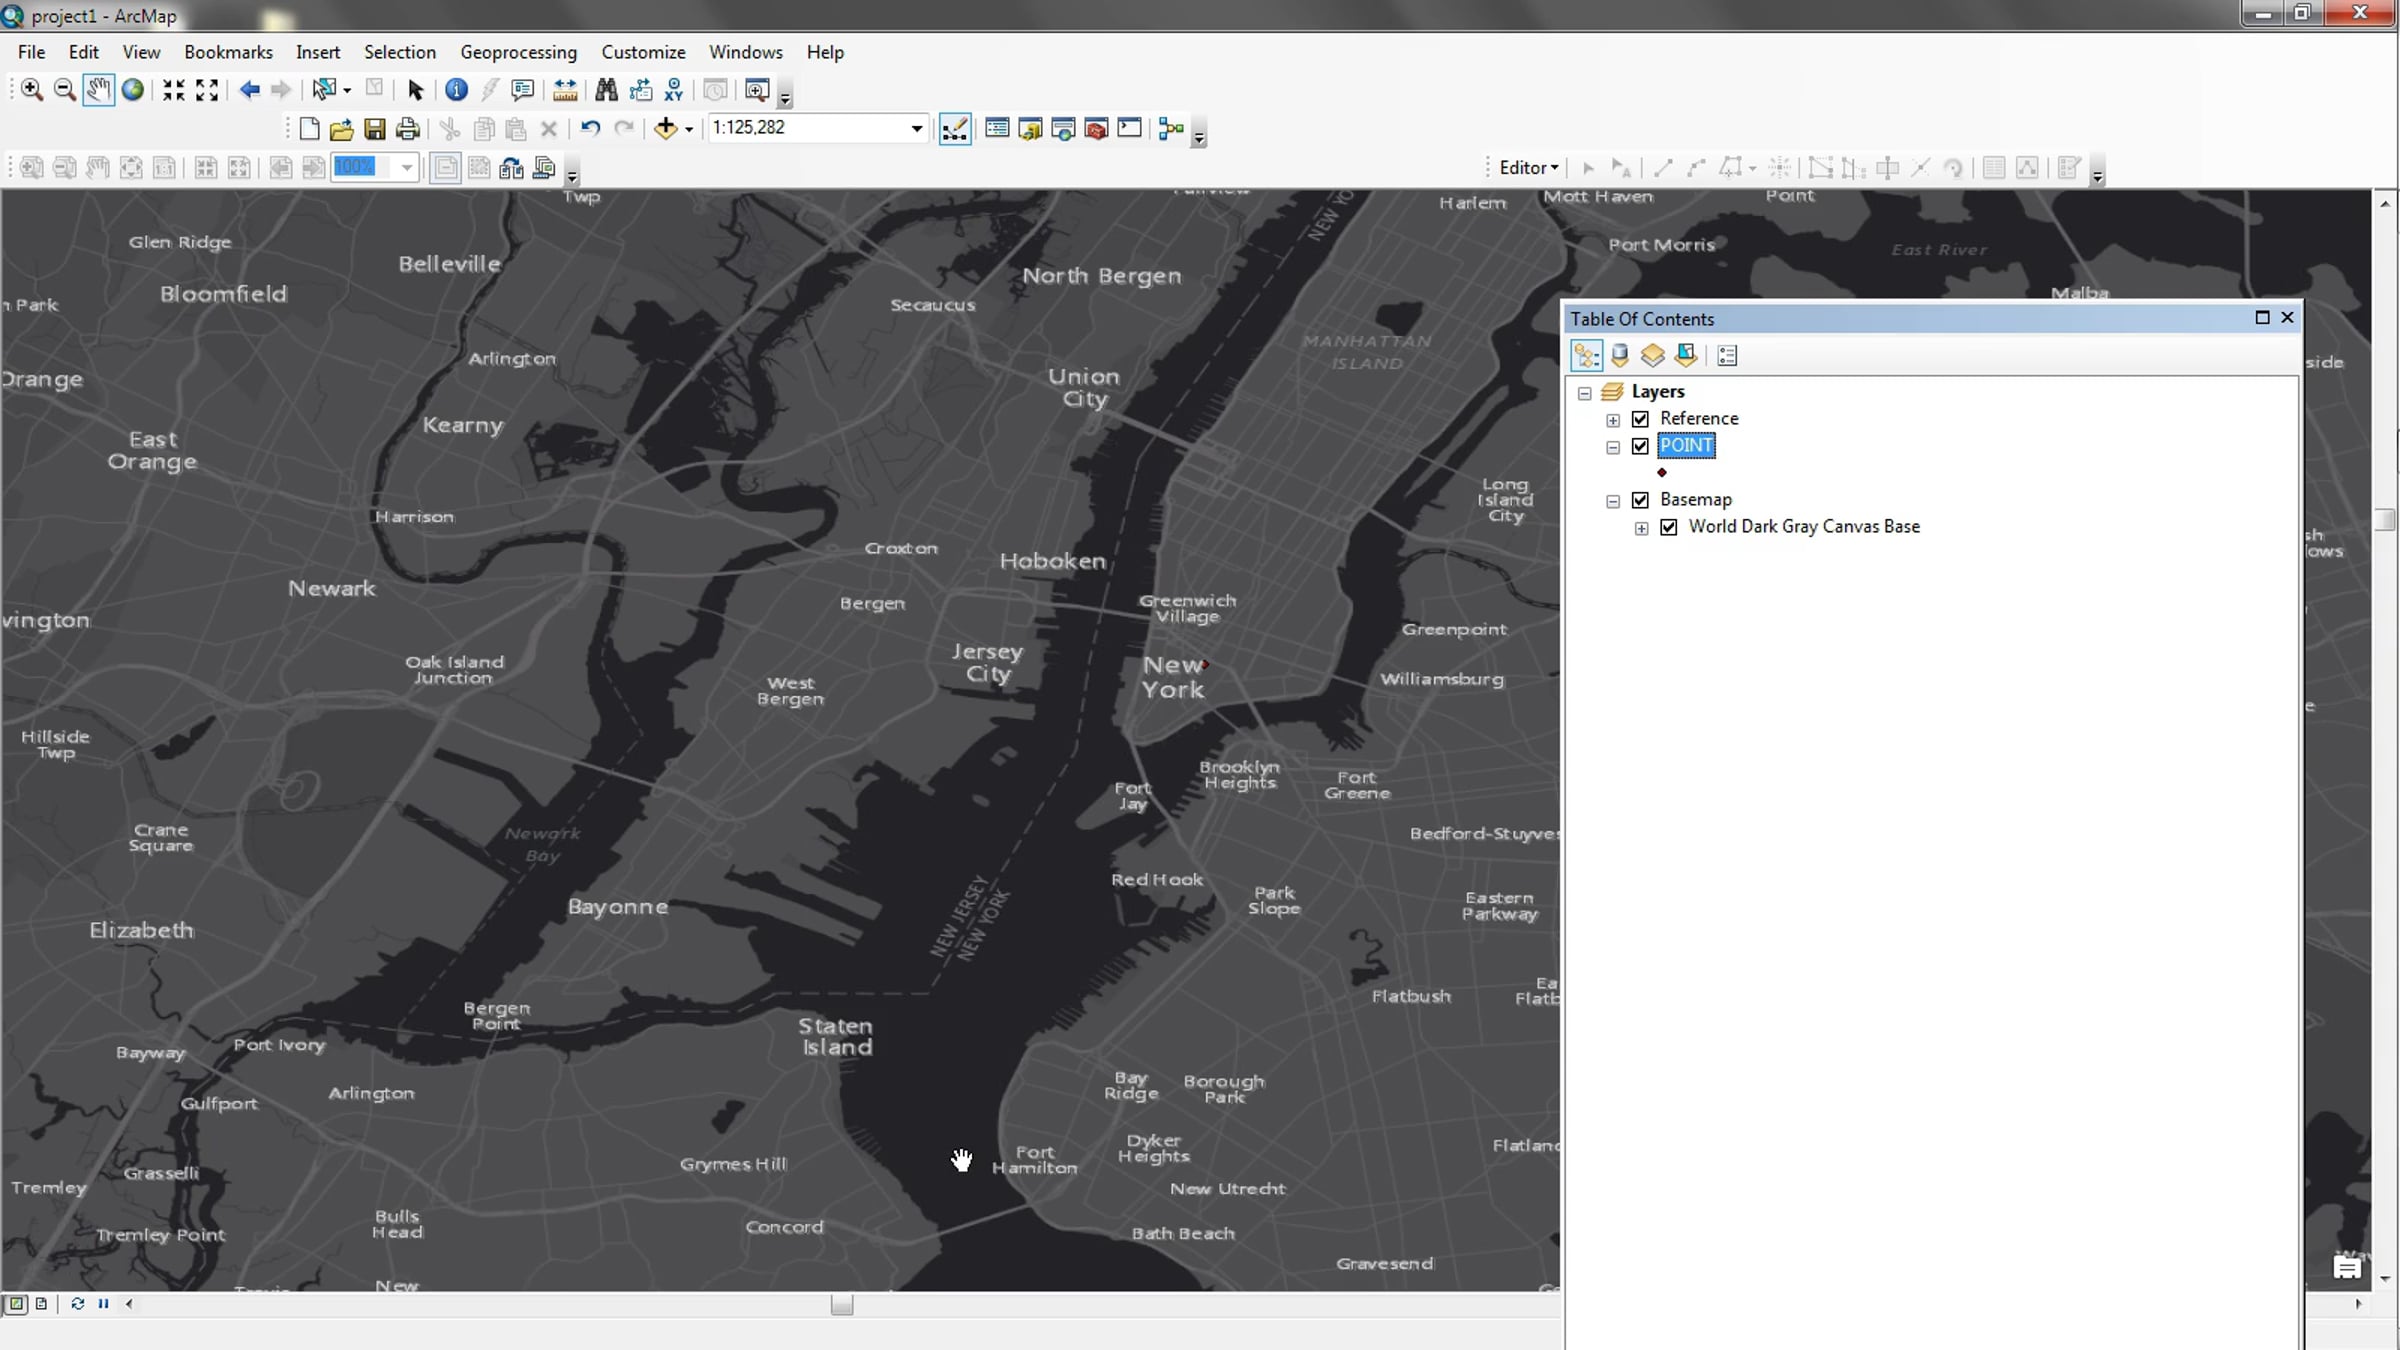Collapse the Basemap group layer
Viewport: 2400px width, 1350px height.
click(x=1613, y=501)
